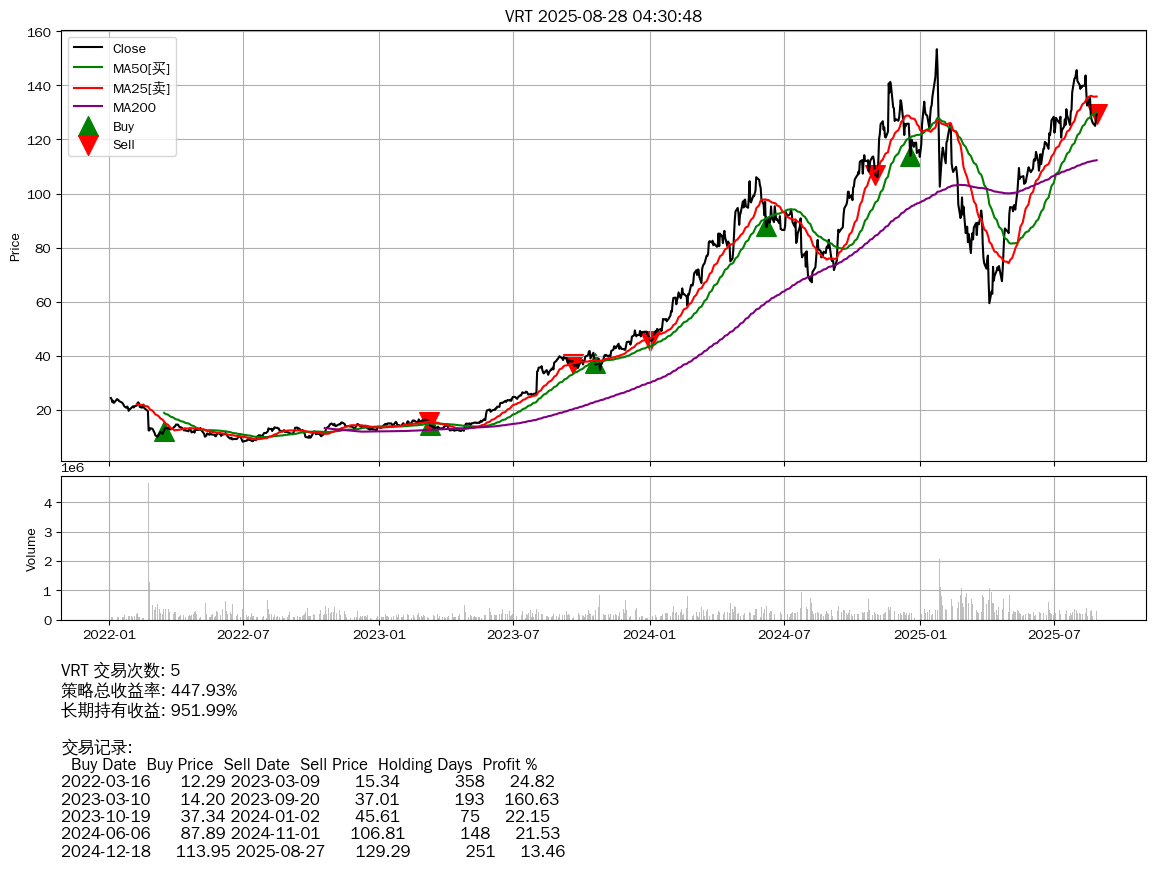
Task: Select the Sell triangle near November 2024
Action: click(x=876, y=175)
